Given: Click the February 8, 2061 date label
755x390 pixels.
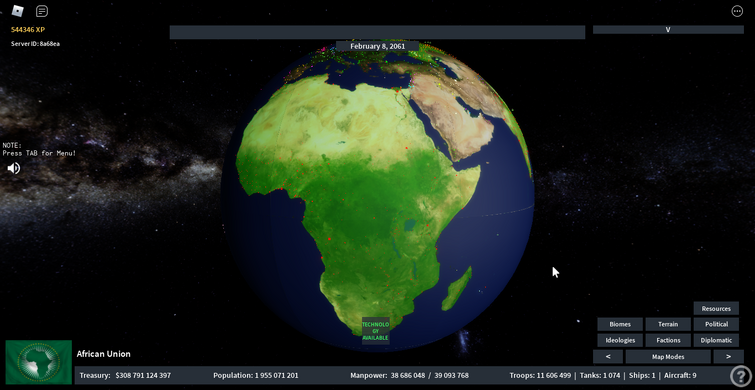Looking at the screenshot, I should 377,46.
